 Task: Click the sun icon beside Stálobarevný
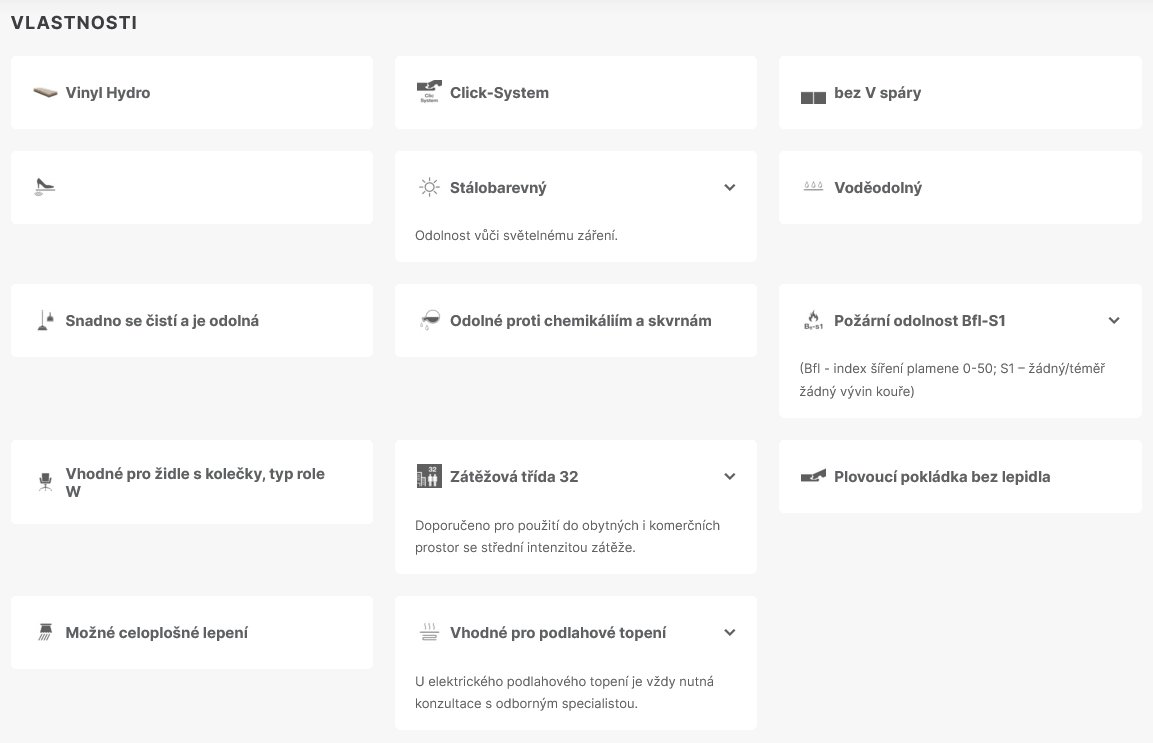(x=429, y=187)
